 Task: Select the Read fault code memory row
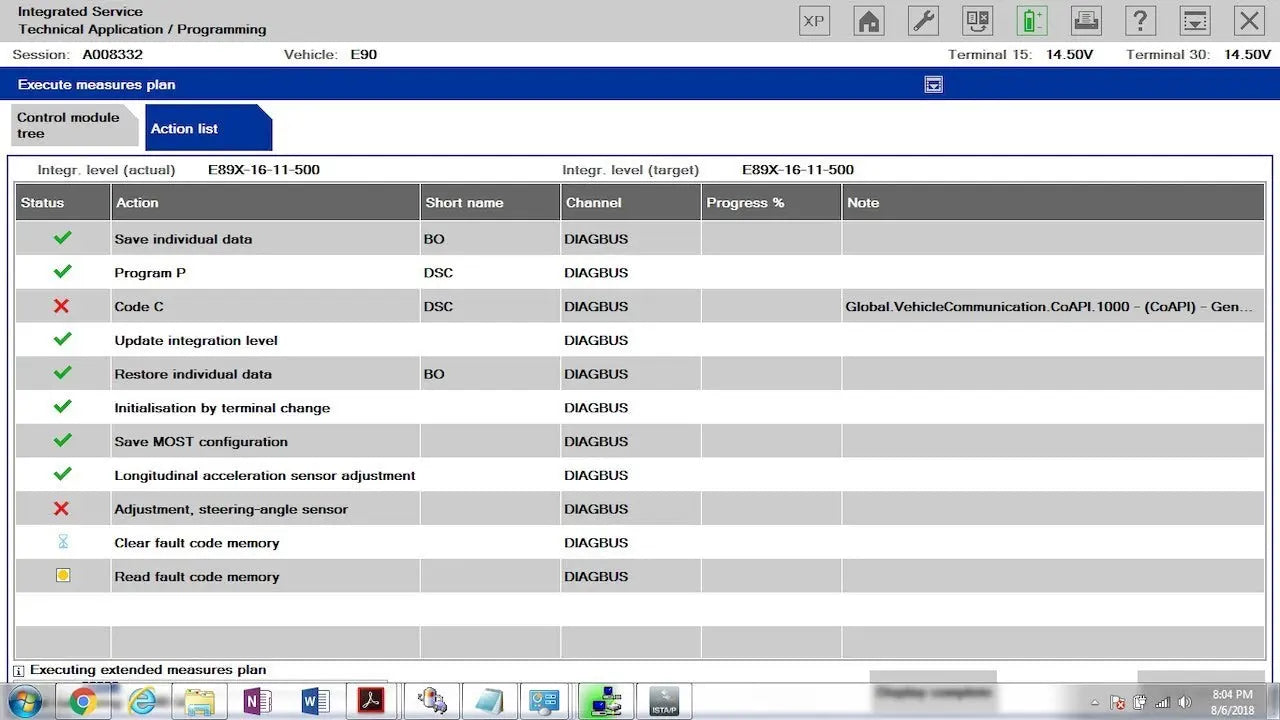pyautogui.click(x=197, y=577)
